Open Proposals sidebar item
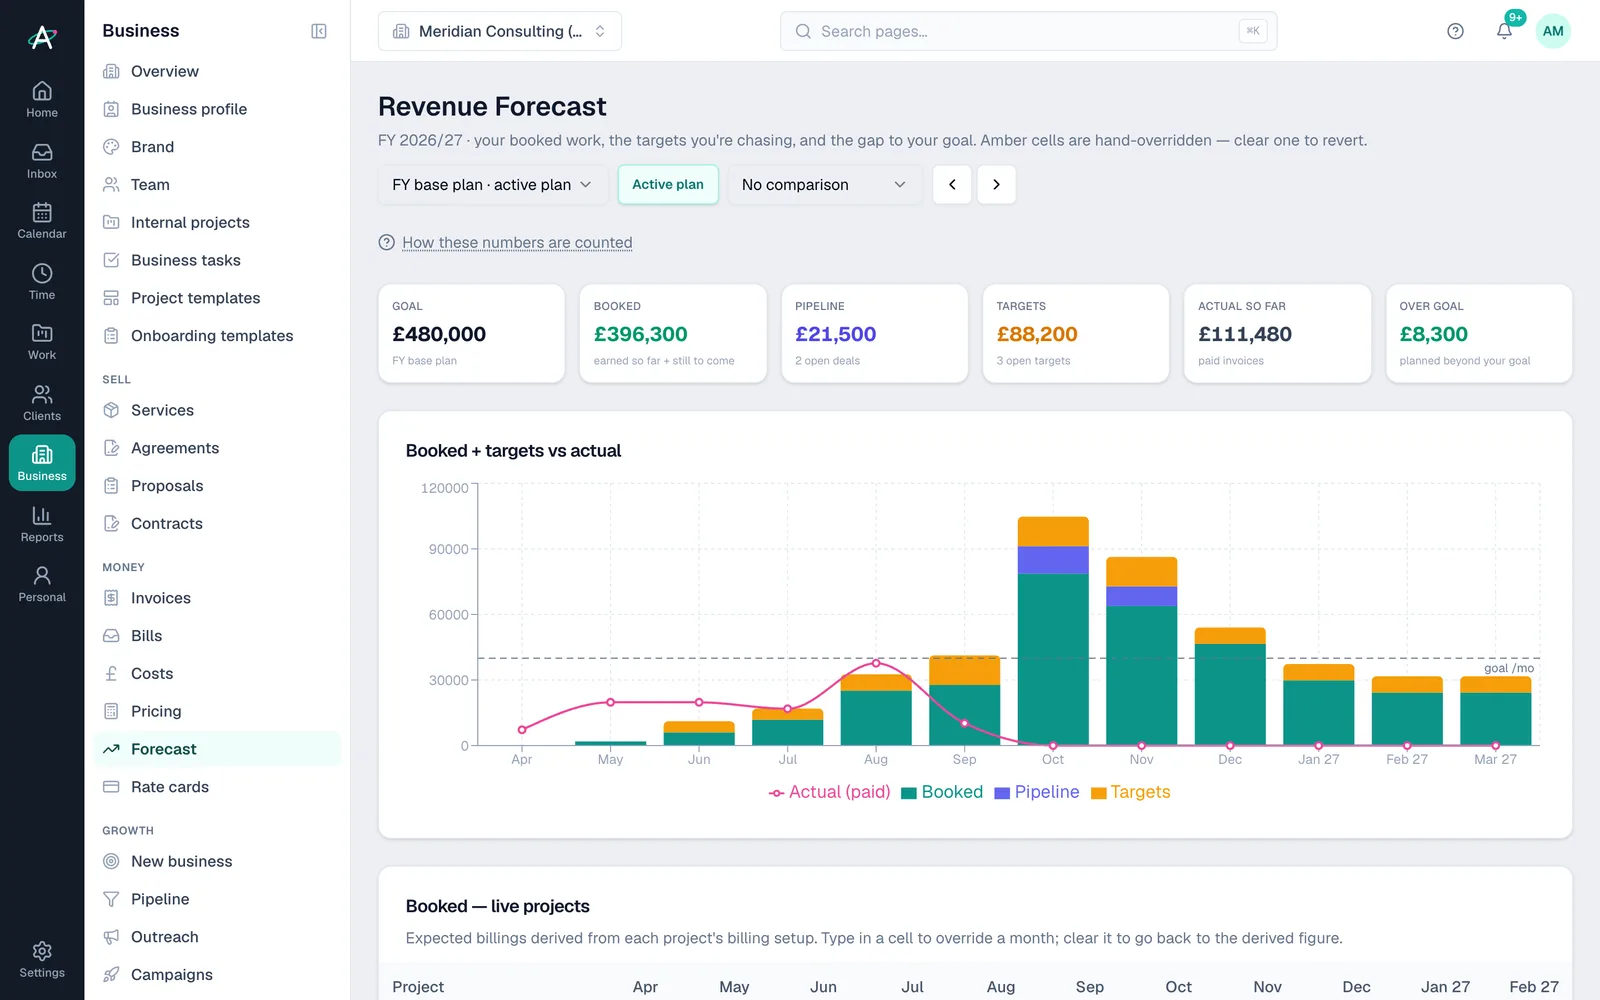 (217, 486)
